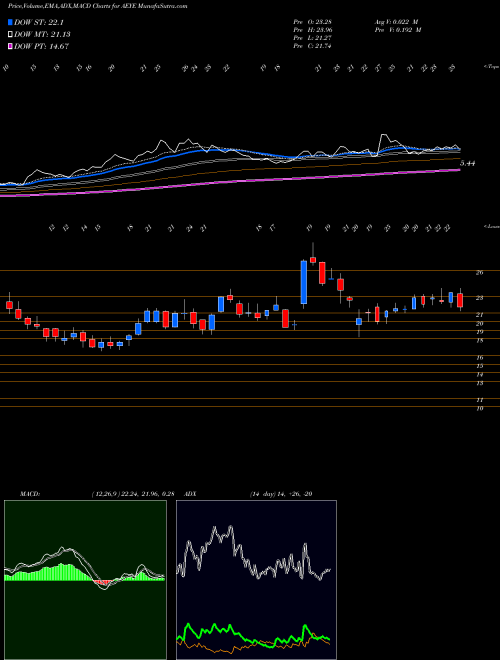Click the MACD '(12,26,9) 22.24, 21.96, 0.28' readout
Image resolution: width=500 pixels, height=660 pixels.
pyautogui.click(x=133, y=494)
